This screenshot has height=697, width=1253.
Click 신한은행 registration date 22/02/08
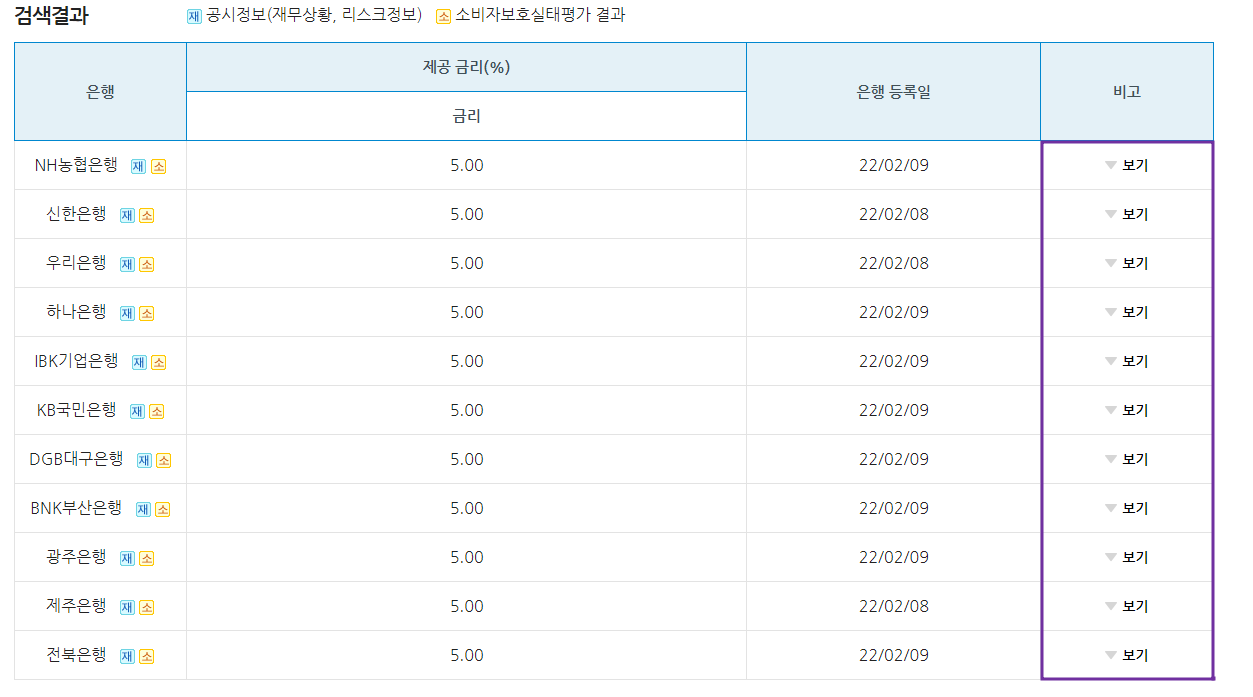(x=894, y=214)
